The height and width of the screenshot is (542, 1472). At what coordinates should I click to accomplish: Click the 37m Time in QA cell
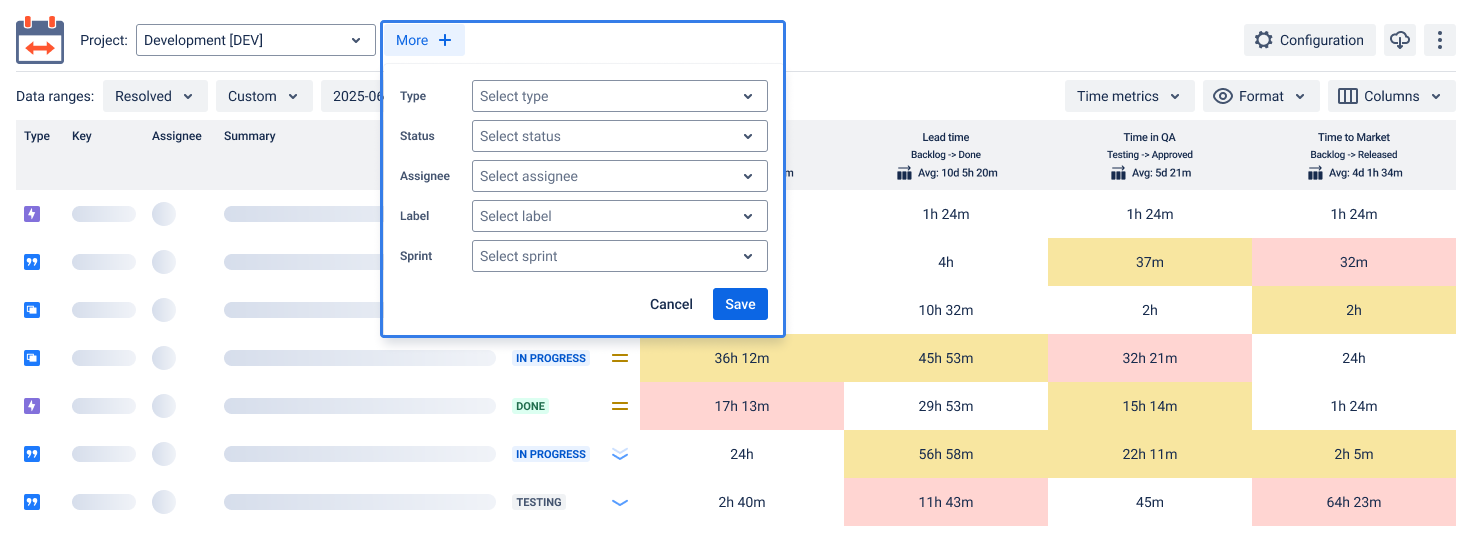pos(1150,262)
